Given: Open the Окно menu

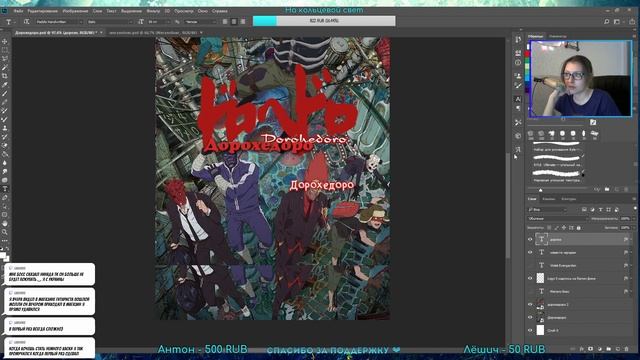Looking at the screenshot, I should pyautogui.click(x=202, y=11).
